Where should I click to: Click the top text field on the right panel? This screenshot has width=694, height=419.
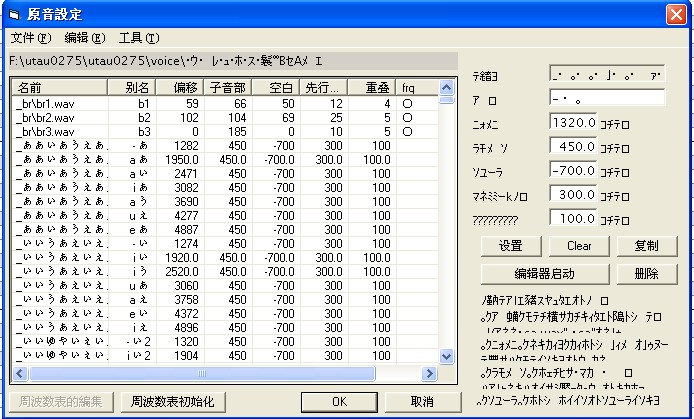click(x=607, y=74)
